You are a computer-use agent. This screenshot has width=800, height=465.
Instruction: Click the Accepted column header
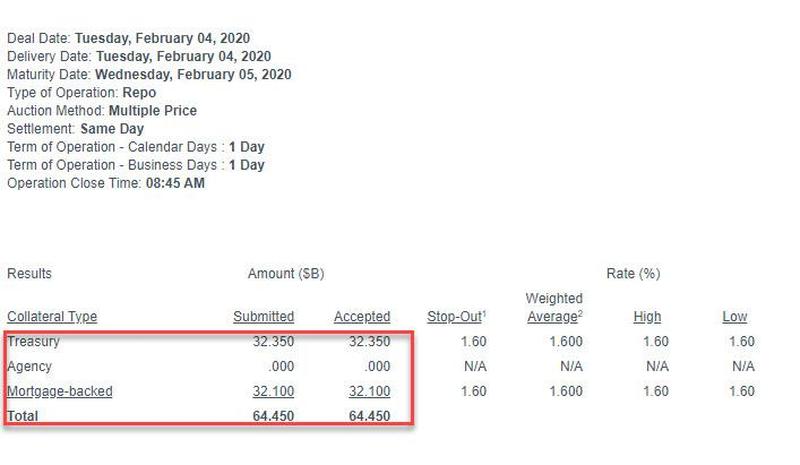pos(362,316)
